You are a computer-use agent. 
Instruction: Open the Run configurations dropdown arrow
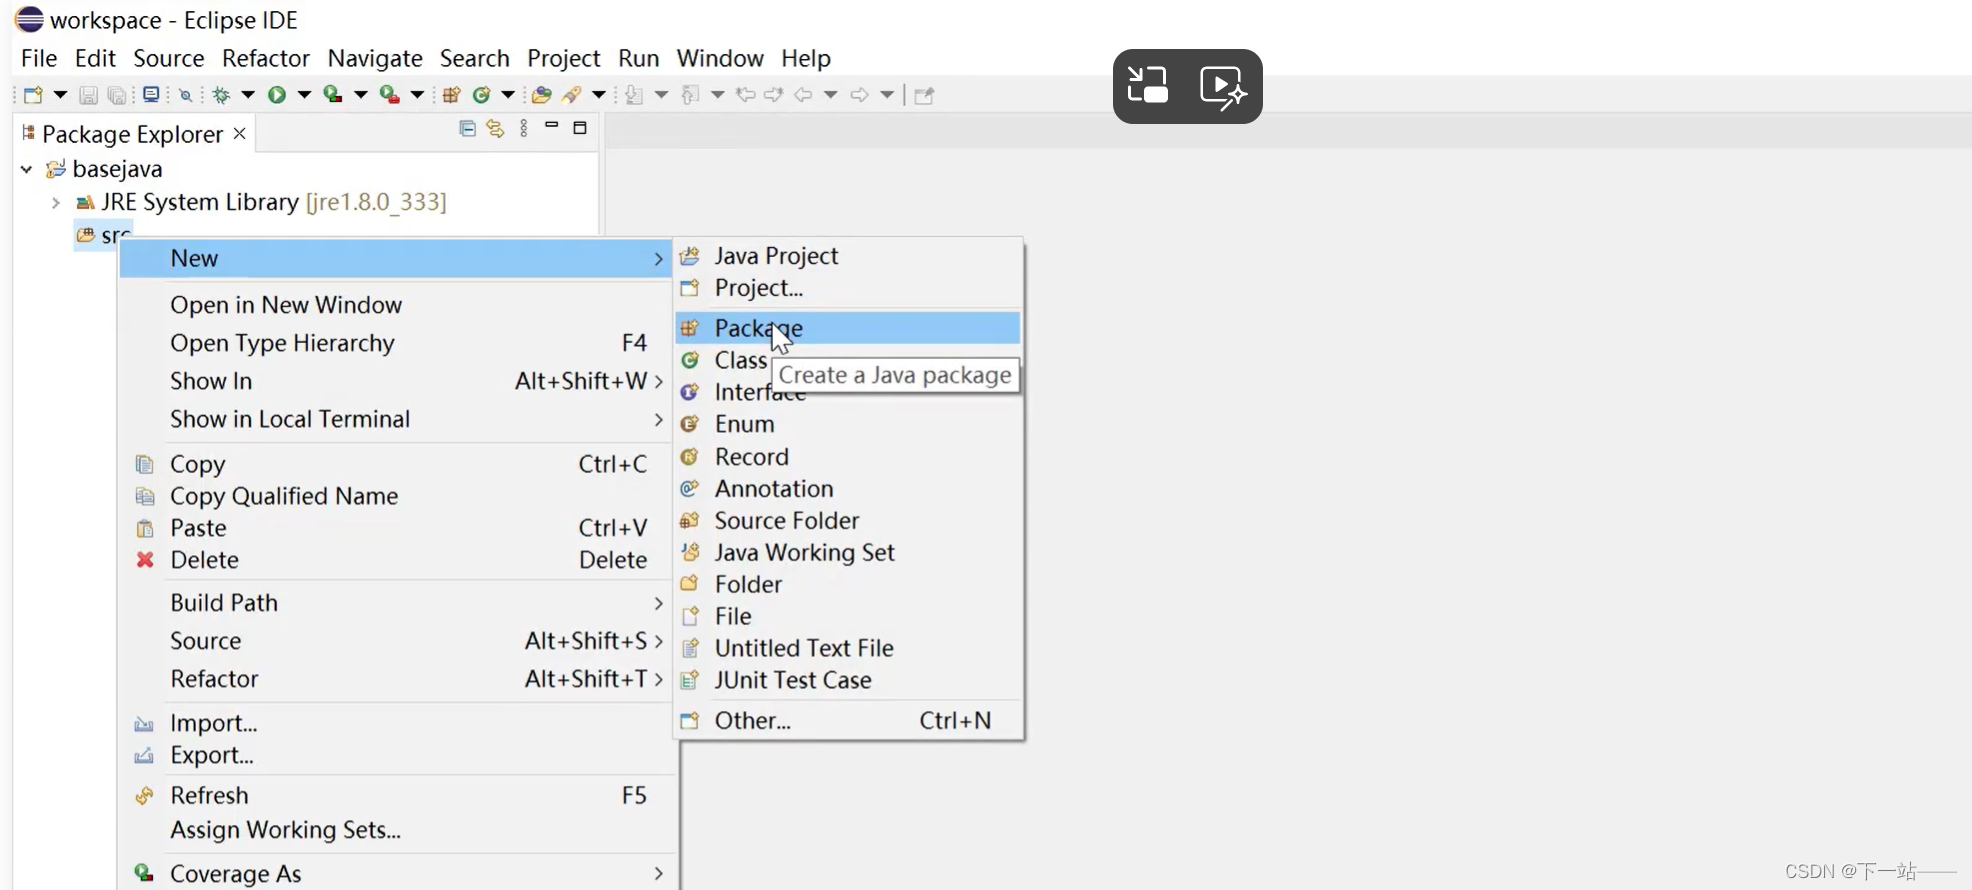pyautogui.click(x=304, y=95)
